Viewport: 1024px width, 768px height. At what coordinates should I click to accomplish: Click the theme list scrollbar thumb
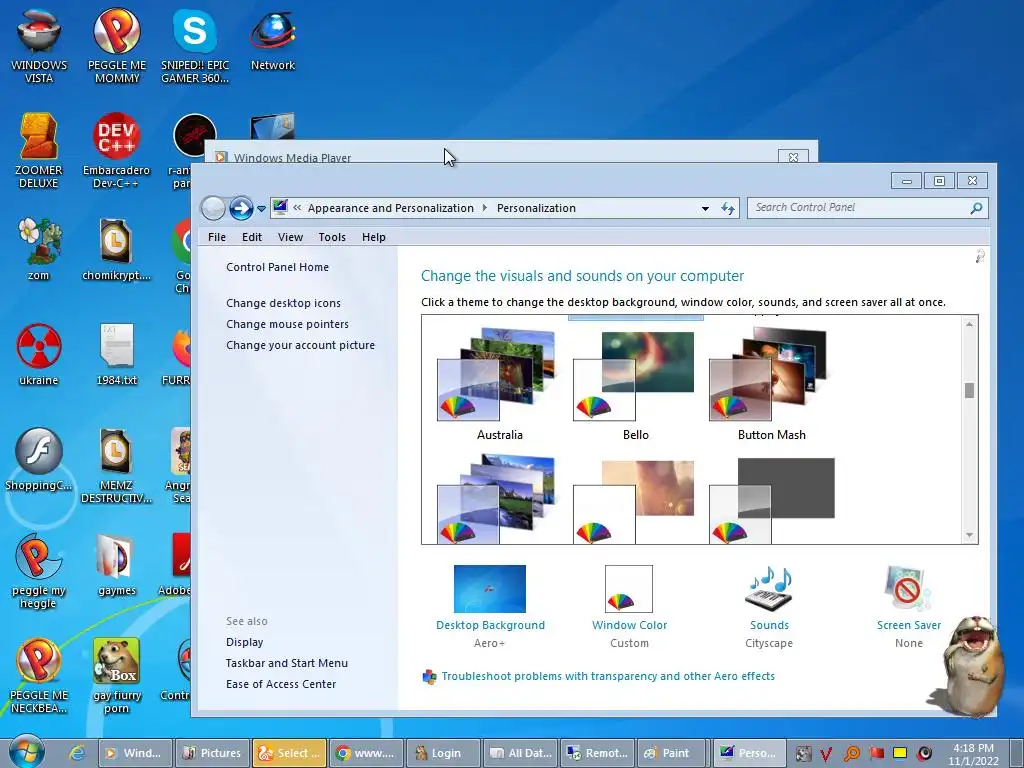[969, 390]
